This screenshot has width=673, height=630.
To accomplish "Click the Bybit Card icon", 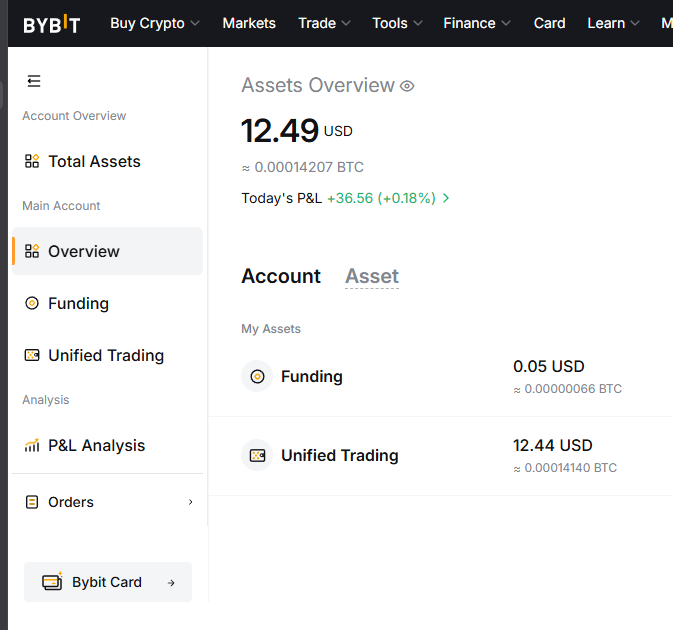I will (52, 582).
